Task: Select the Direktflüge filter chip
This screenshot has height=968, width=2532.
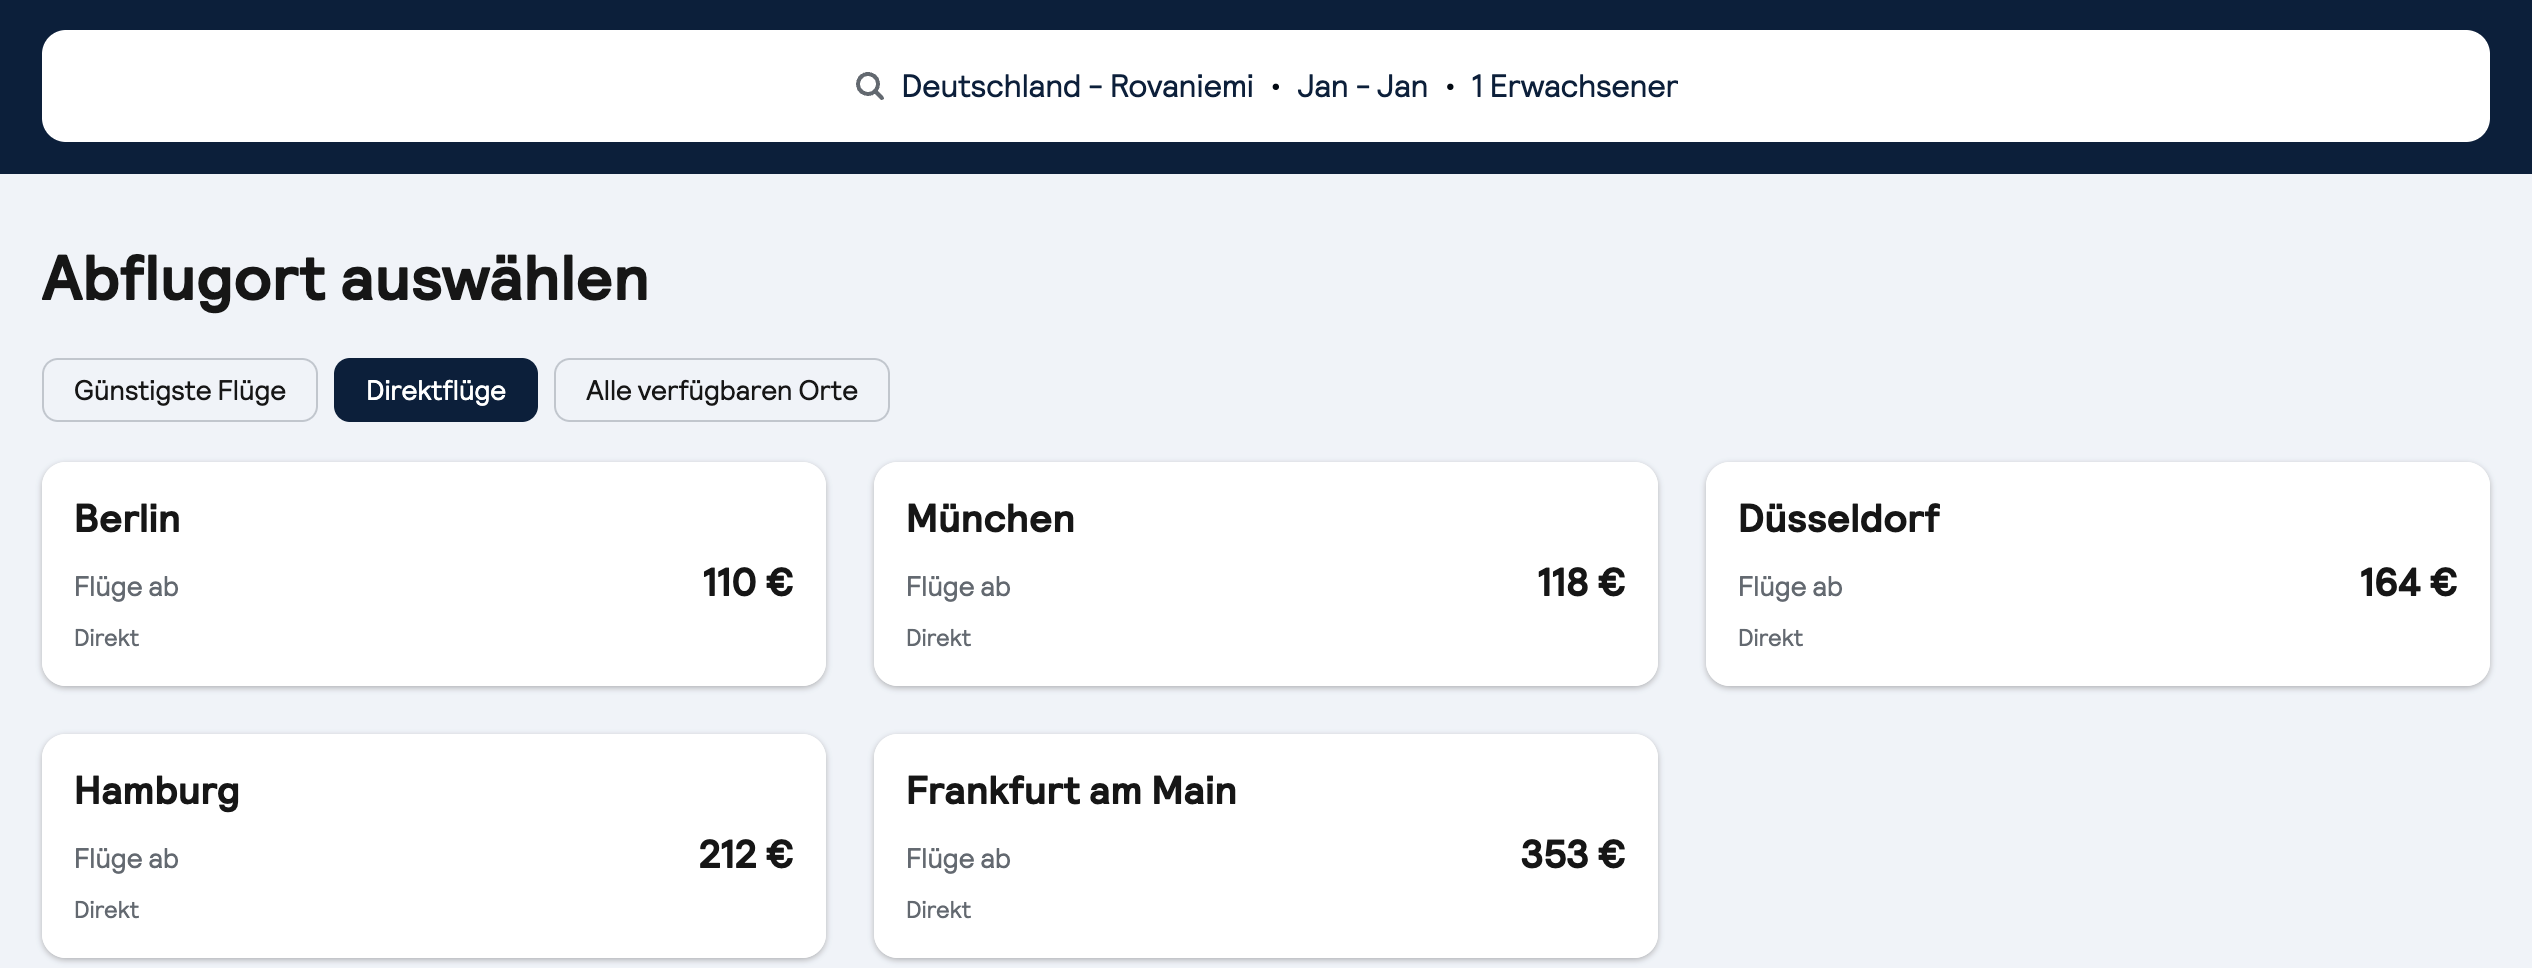Action: point(436,390)
